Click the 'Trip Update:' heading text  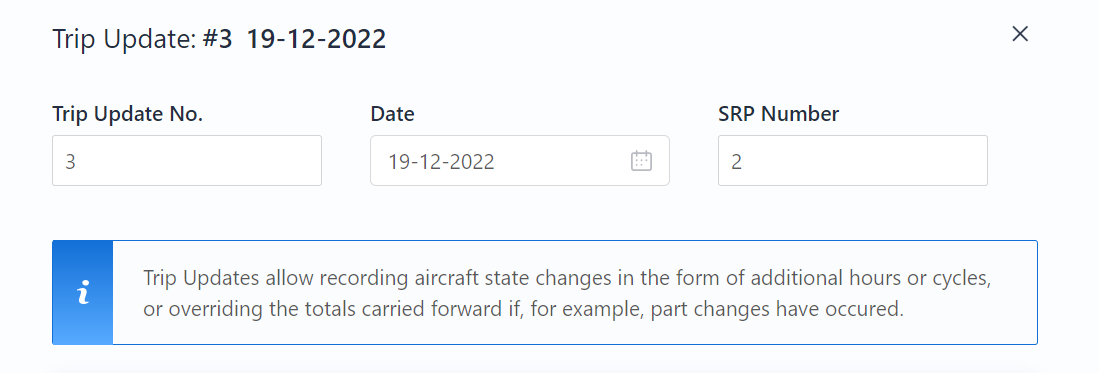124,40
